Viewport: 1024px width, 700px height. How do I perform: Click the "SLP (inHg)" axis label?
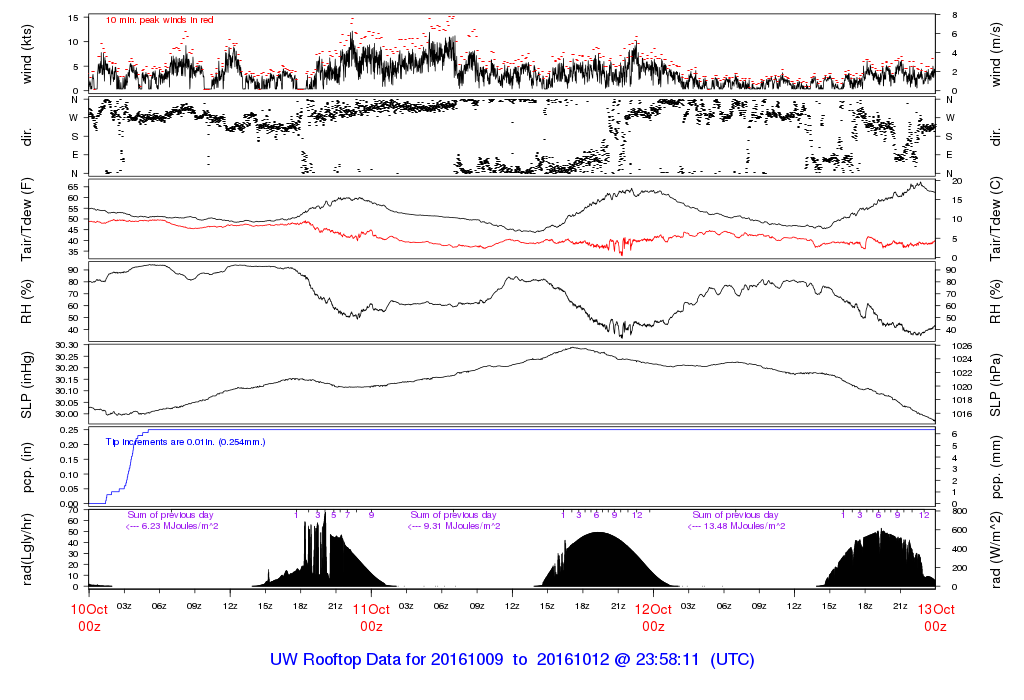coord(28,383)
